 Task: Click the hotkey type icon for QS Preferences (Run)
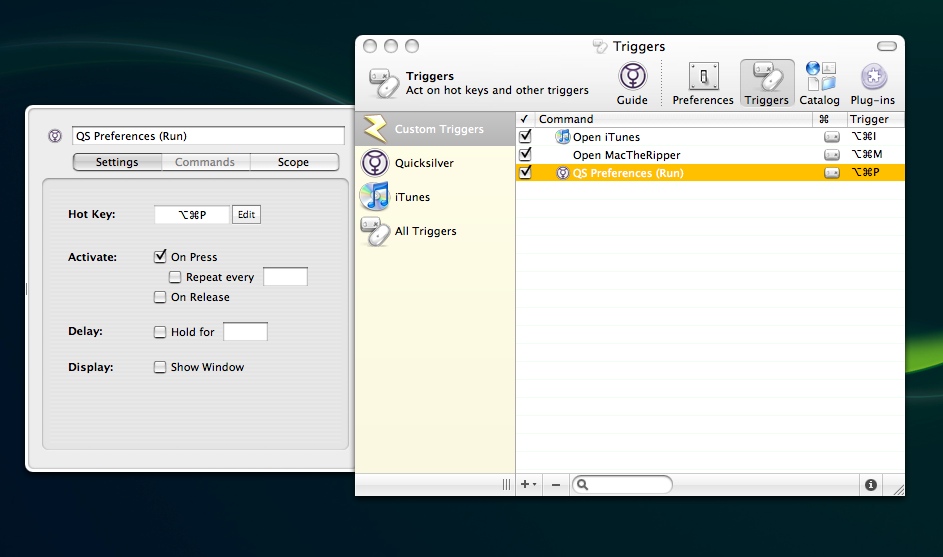point(832,173)
